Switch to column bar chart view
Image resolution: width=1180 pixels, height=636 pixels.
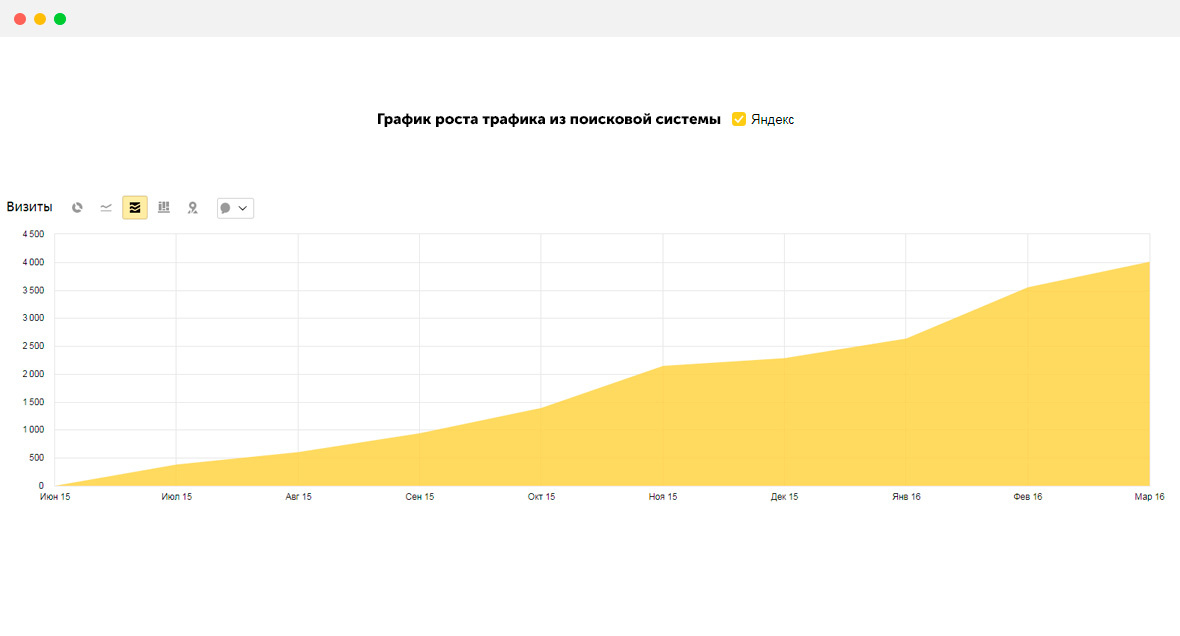(164, 207)
